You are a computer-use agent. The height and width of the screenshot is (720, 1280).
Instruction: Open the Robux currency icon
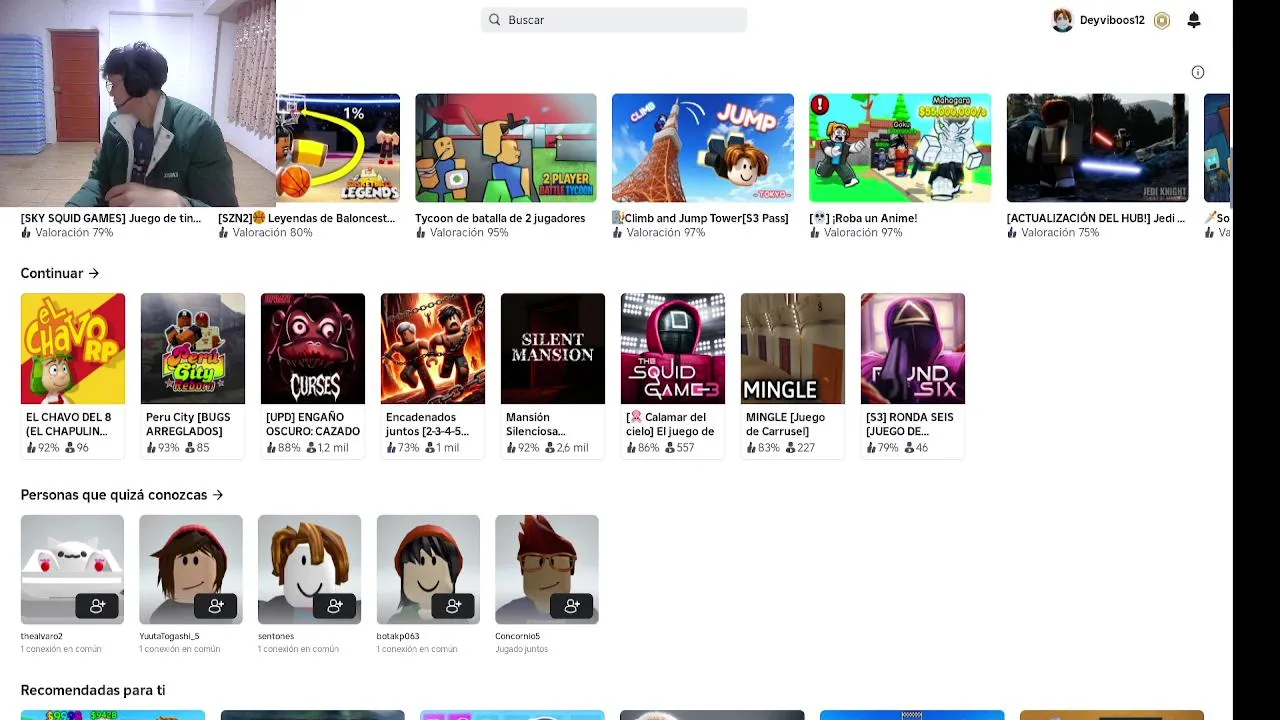coord(1162,20)
